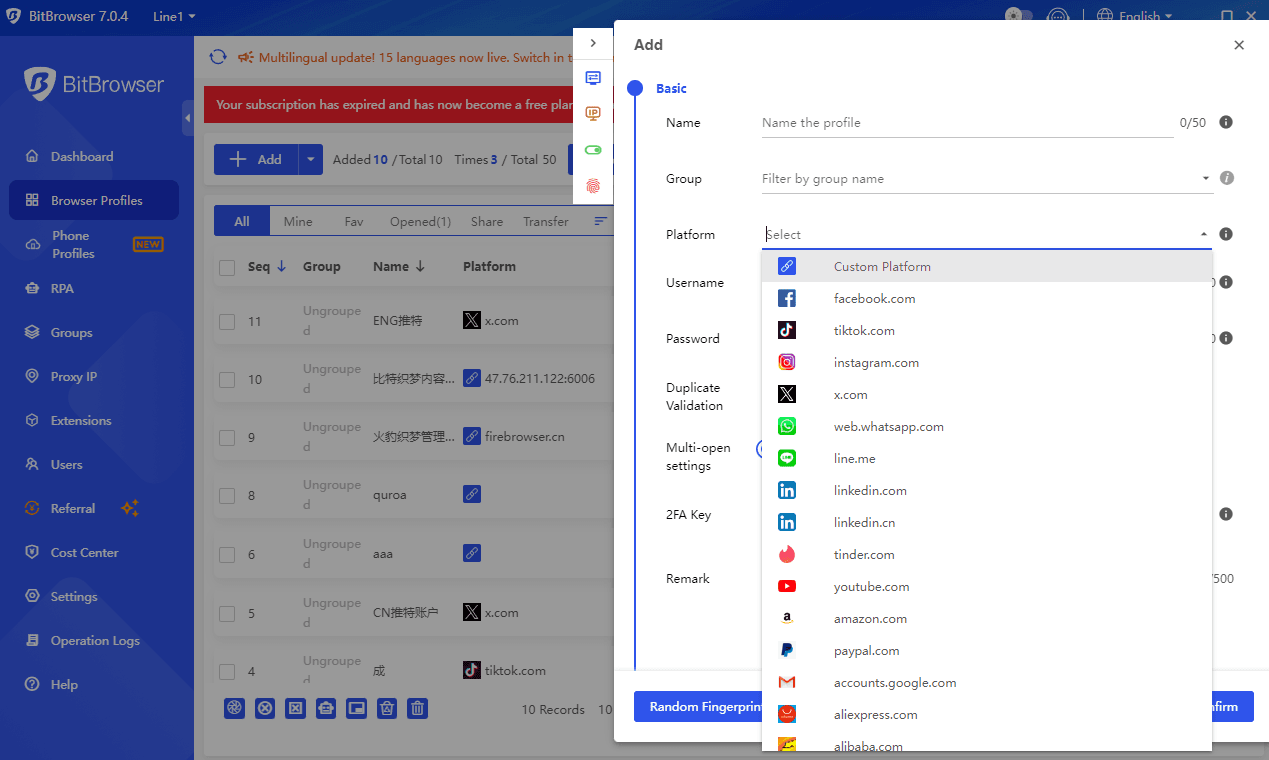
Task: Collapse the Add panel with the chevron arrow
Action: (x=593, y=43)
